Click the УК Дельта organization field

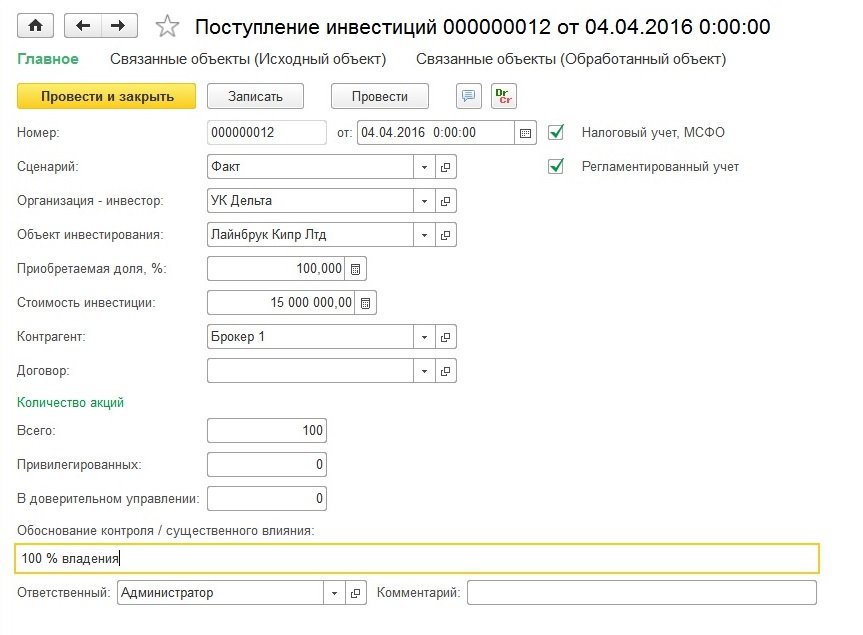[310, 201]
